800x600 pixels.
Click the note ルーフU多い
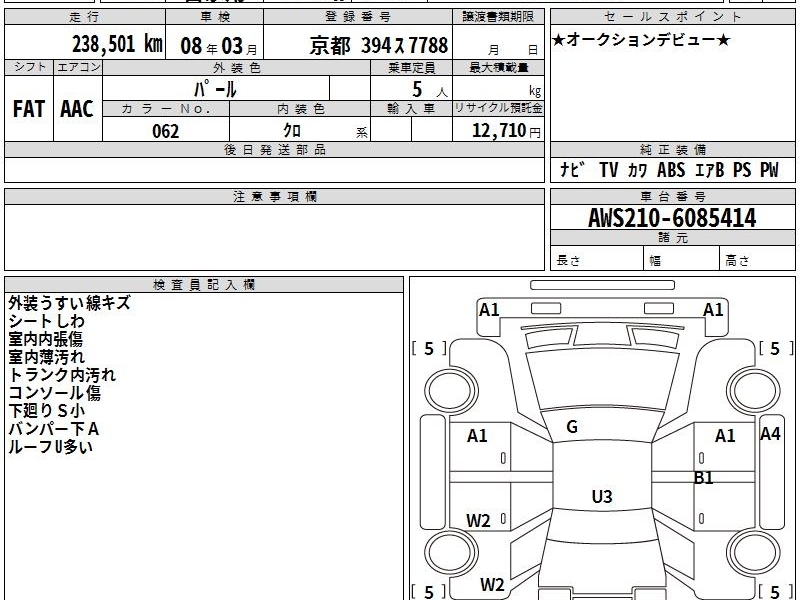pyautogui.click(x=51, y=447)
